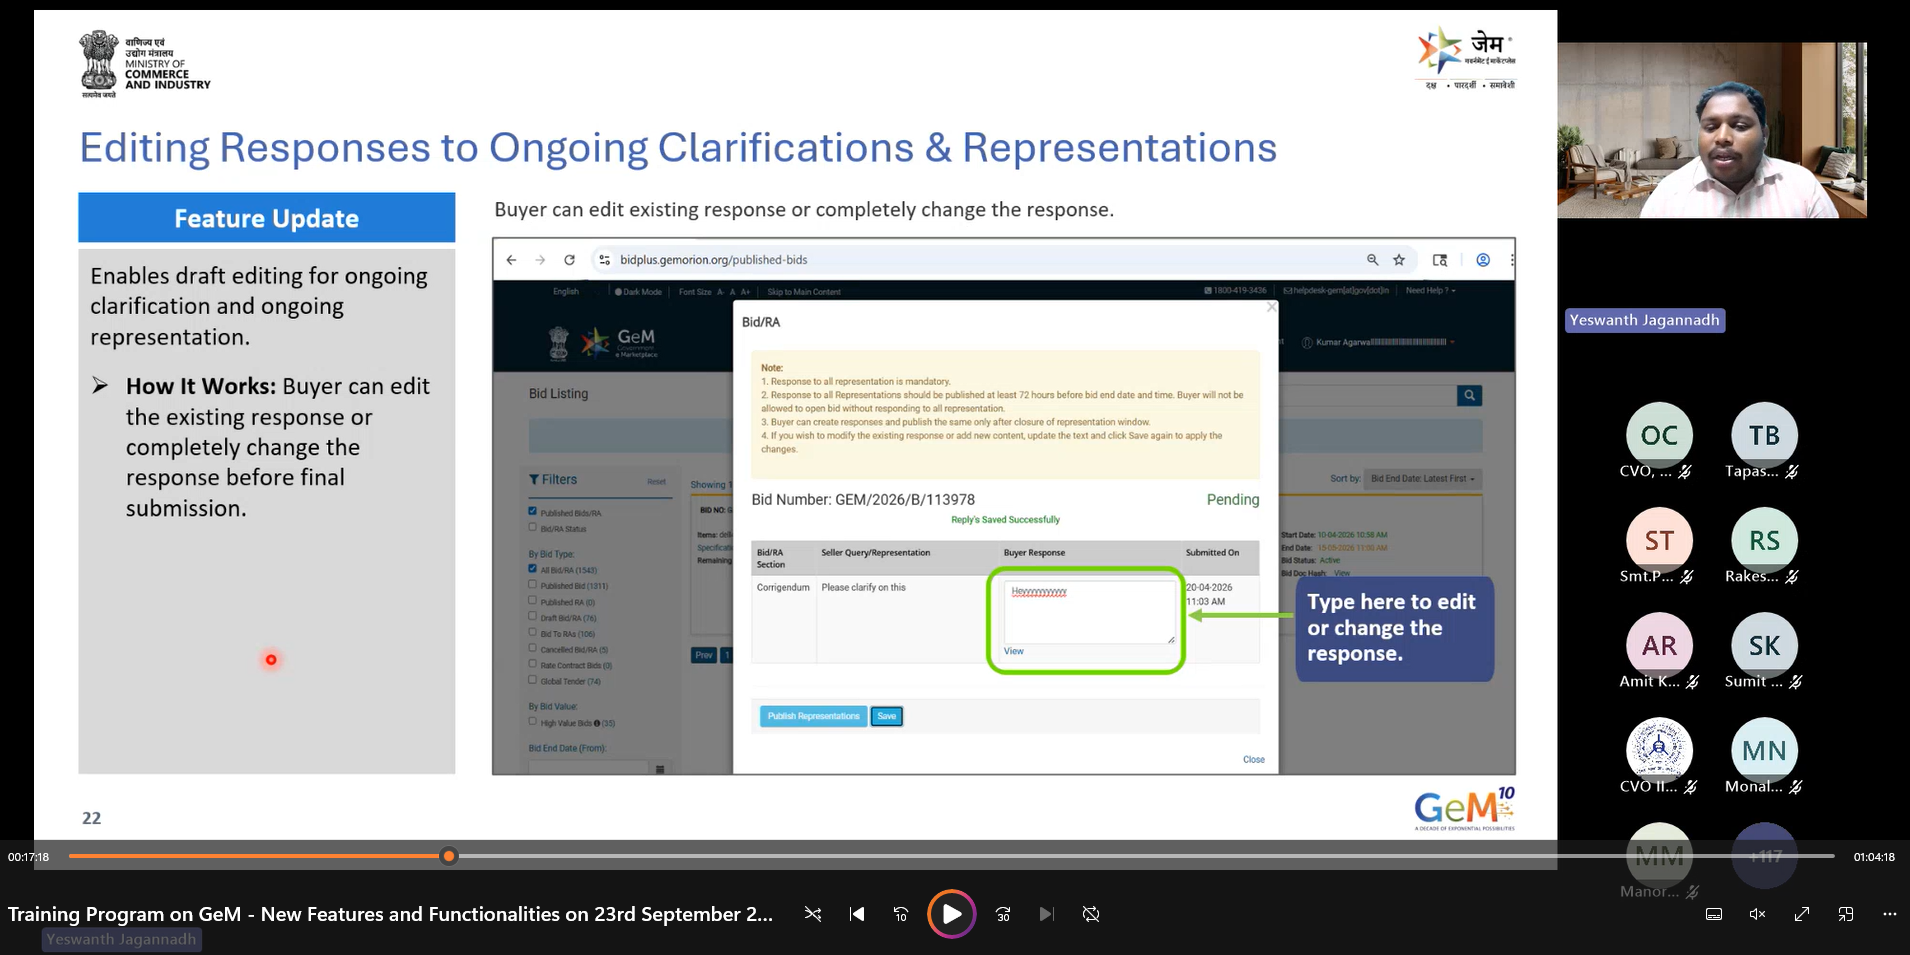Open the player's more options menu
The image size is (1910, 955).
click(1889, 914)
